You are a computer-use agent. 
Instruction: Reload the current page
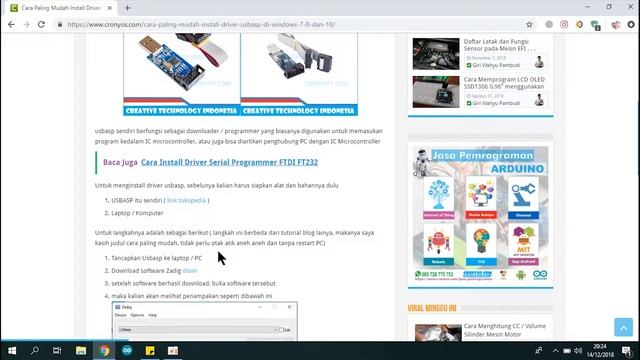41,24
